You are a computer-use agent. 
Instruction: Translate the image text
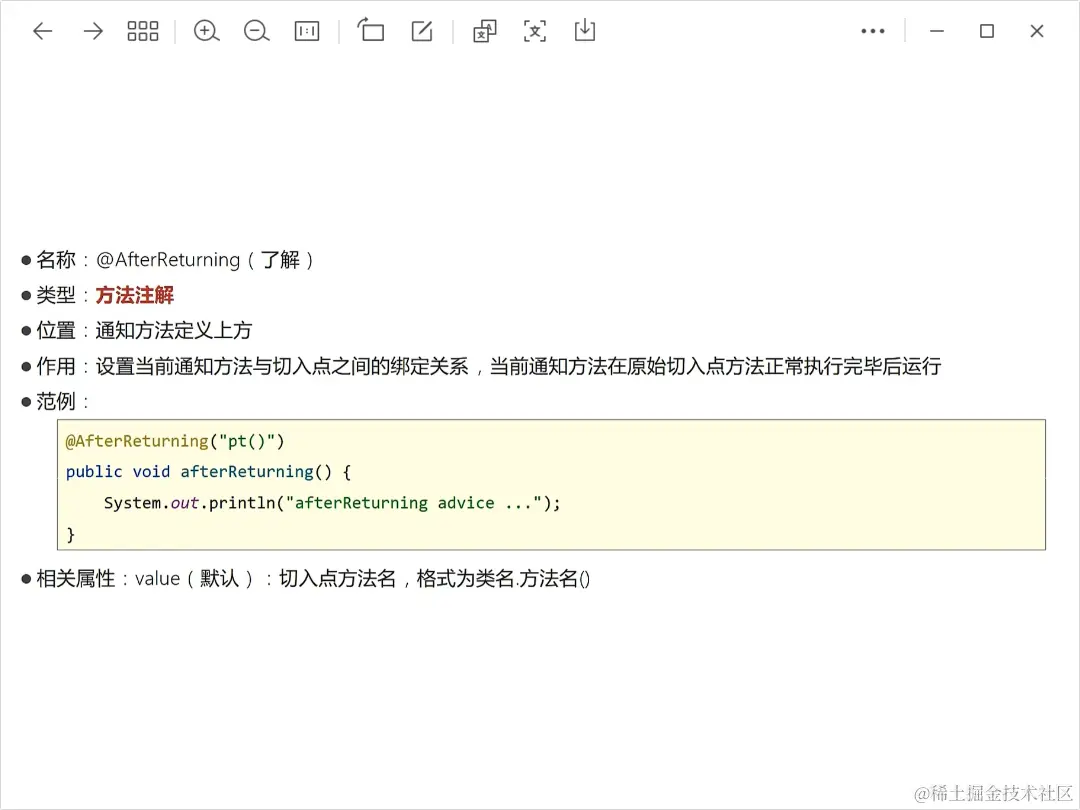pyautogui.click(x=485, y=31)
